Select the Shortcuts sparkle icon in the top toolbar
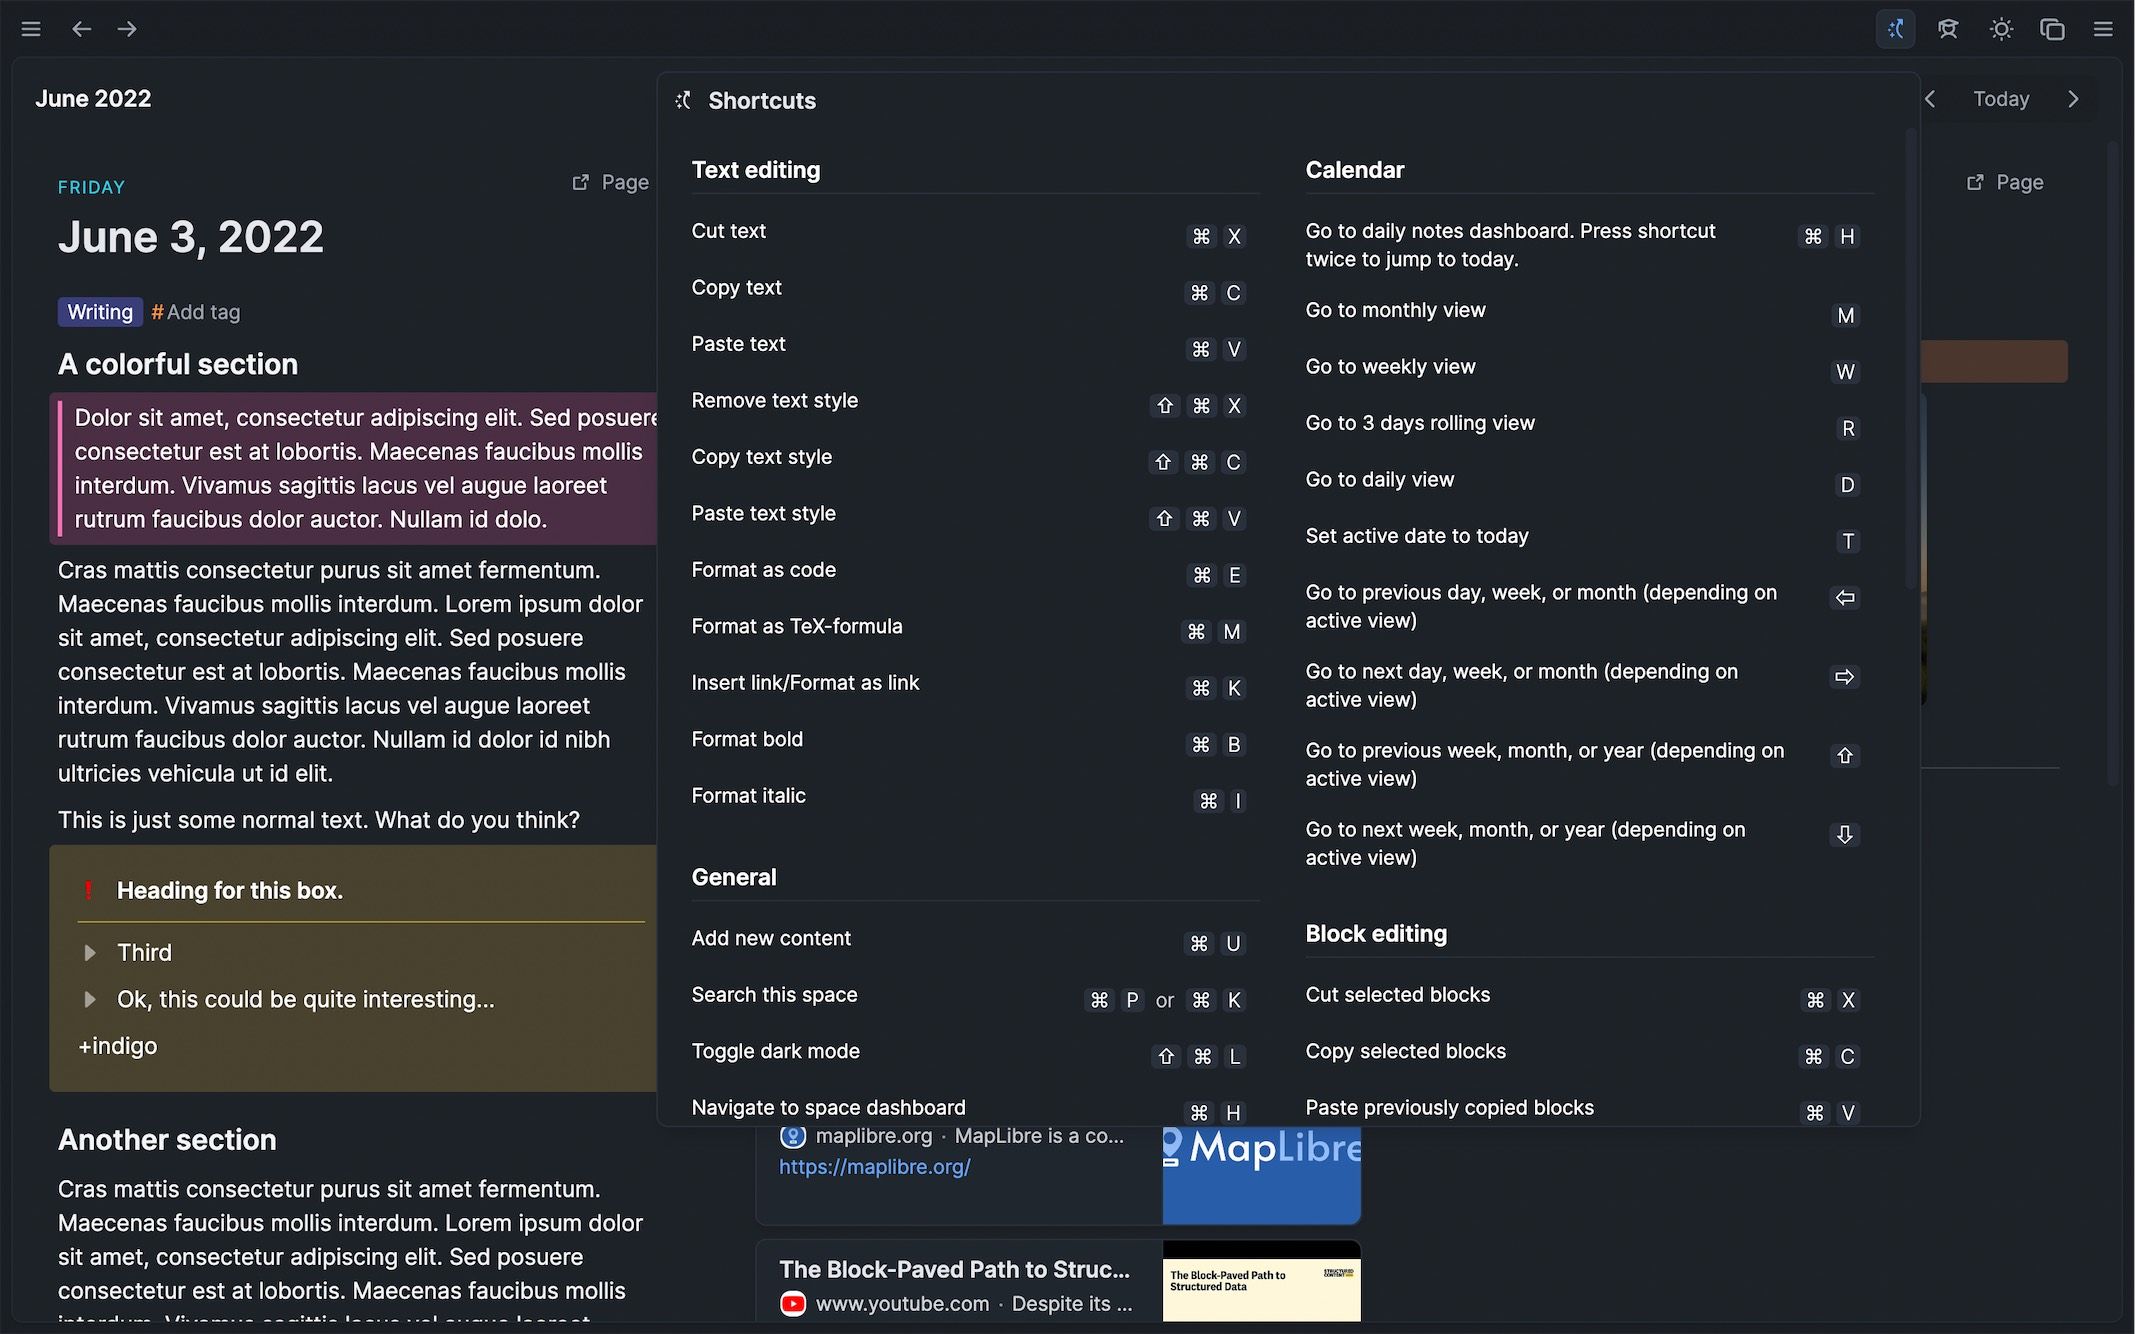 tap(1895, 29)
